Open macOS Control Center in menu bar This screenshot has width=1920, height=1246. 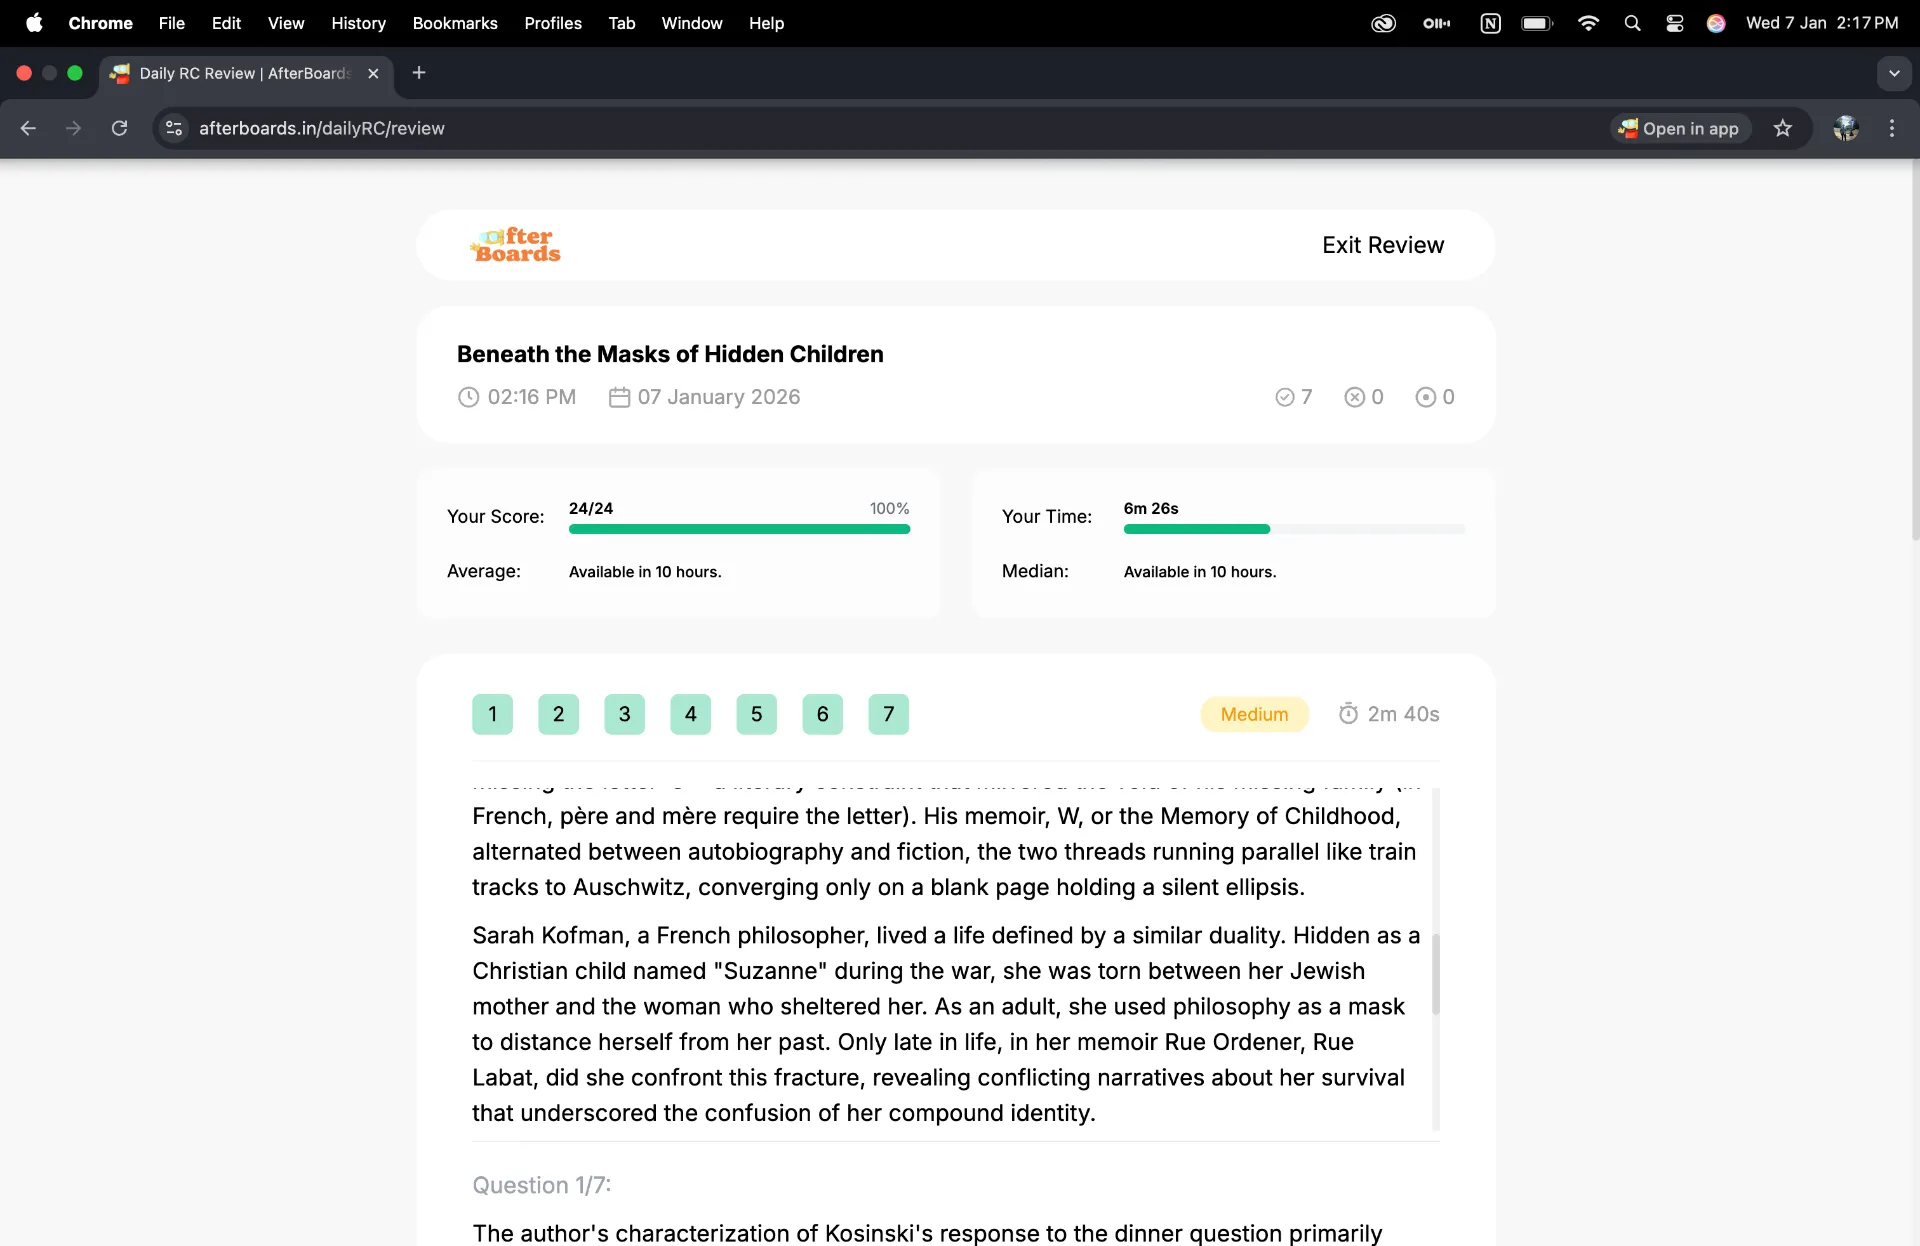(x=1675, y=23)
